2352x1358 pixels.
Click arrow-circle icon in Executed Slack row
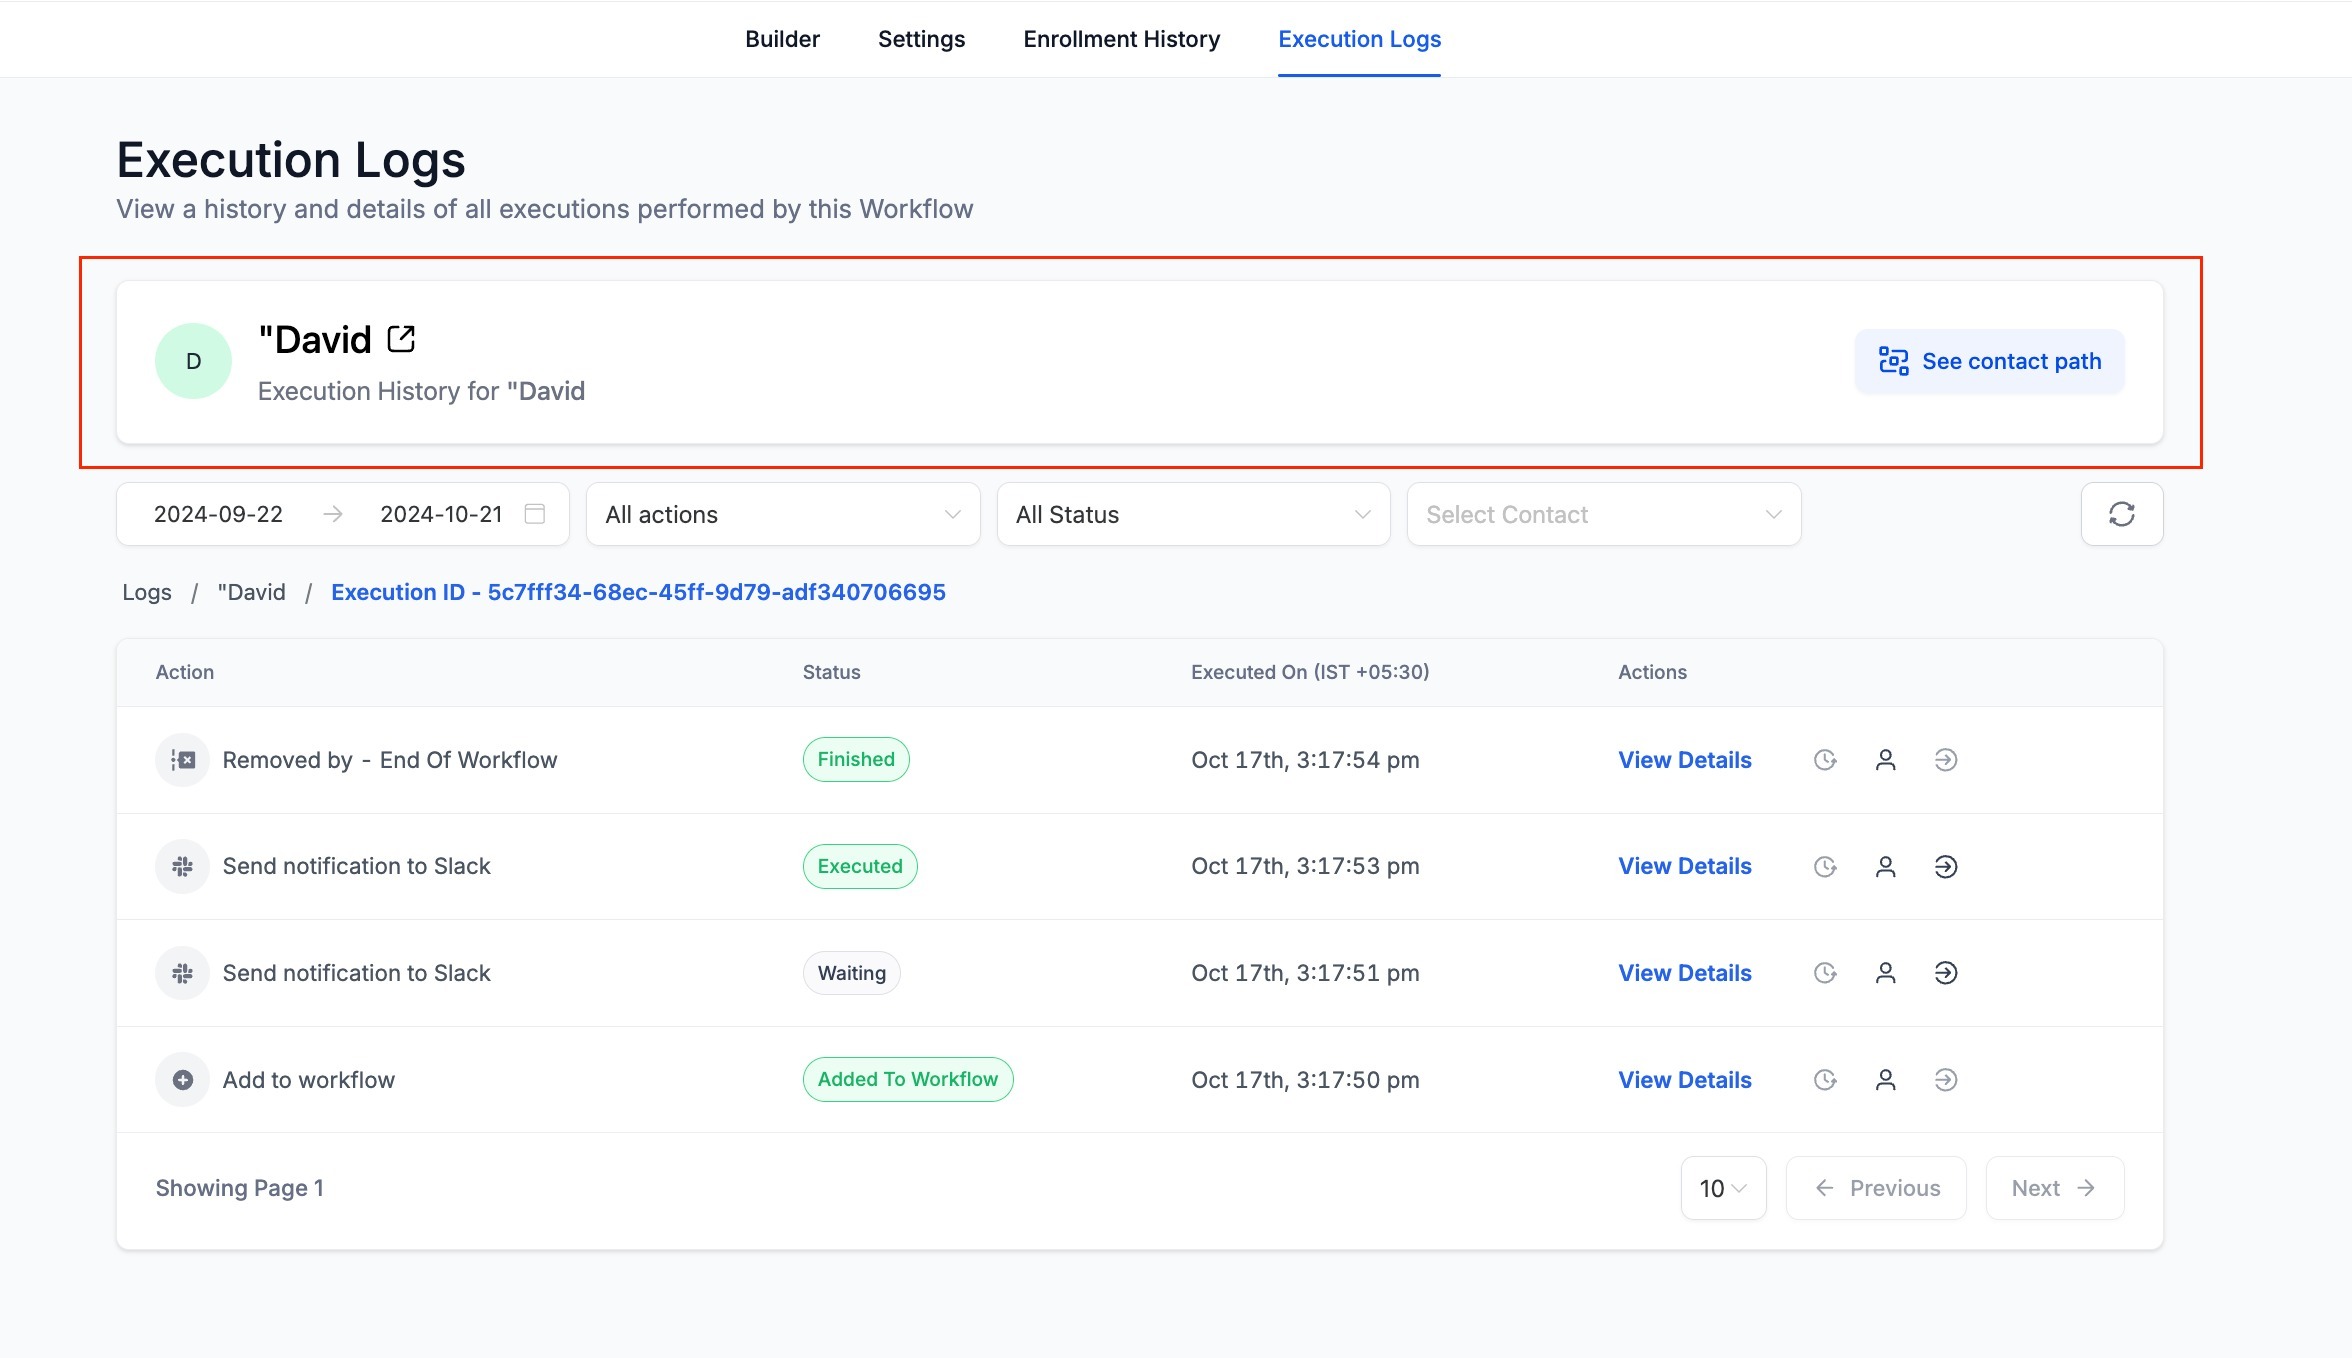pos(1945,867)
